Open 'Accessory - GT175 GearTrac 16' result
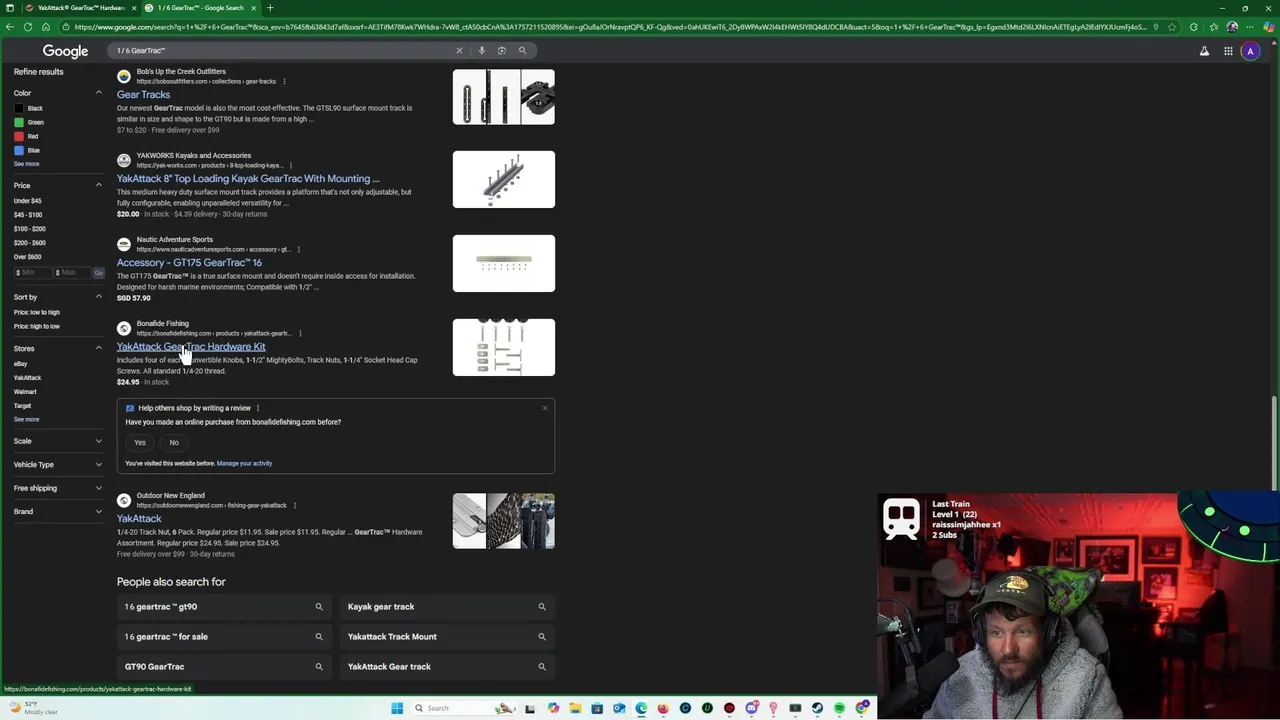The height and width of the screenshot is (720, 1280). [189, 263]
